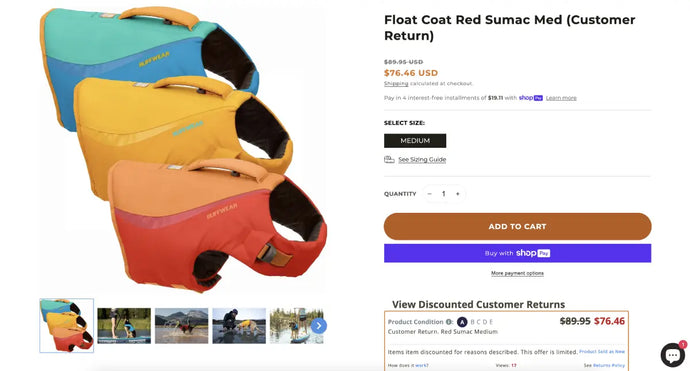Decrease quantity with the minus icon

(429, 194)
